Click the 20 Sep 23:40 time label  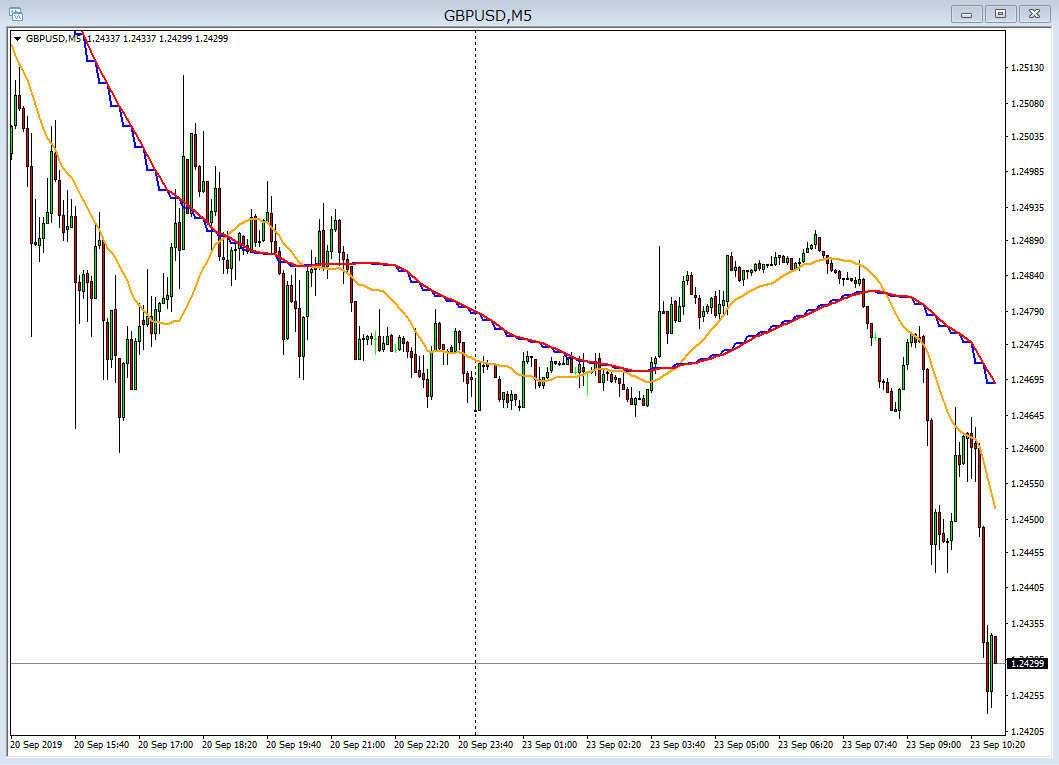486,745
